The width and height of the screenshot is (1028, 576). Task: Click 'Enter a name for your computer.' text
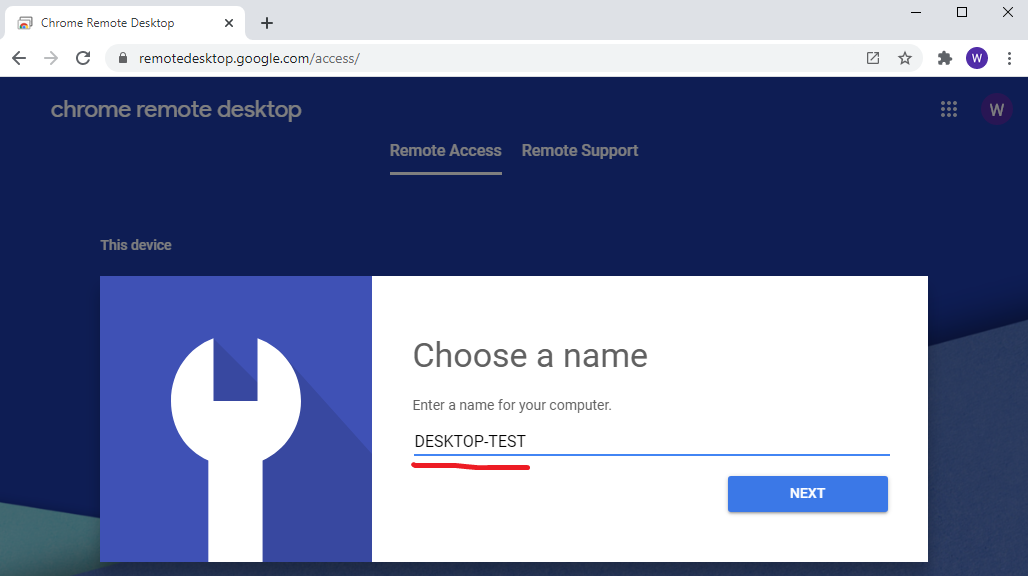(x=512, y=405)
